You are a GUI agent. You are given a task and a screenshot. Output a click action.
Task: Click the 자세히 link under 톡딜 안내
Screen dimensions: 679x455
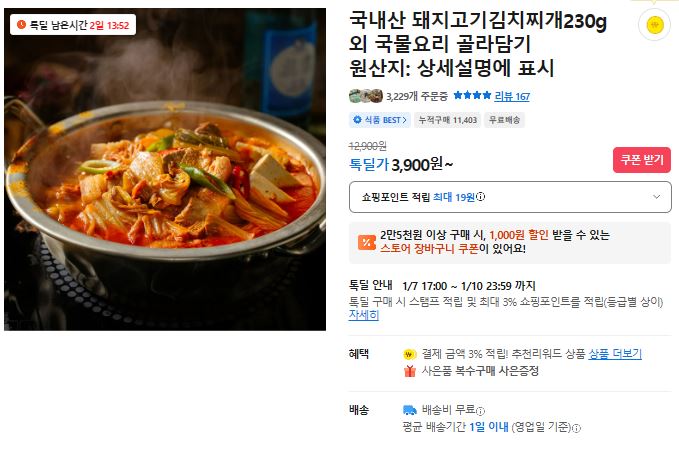click(x=364, y=315)
